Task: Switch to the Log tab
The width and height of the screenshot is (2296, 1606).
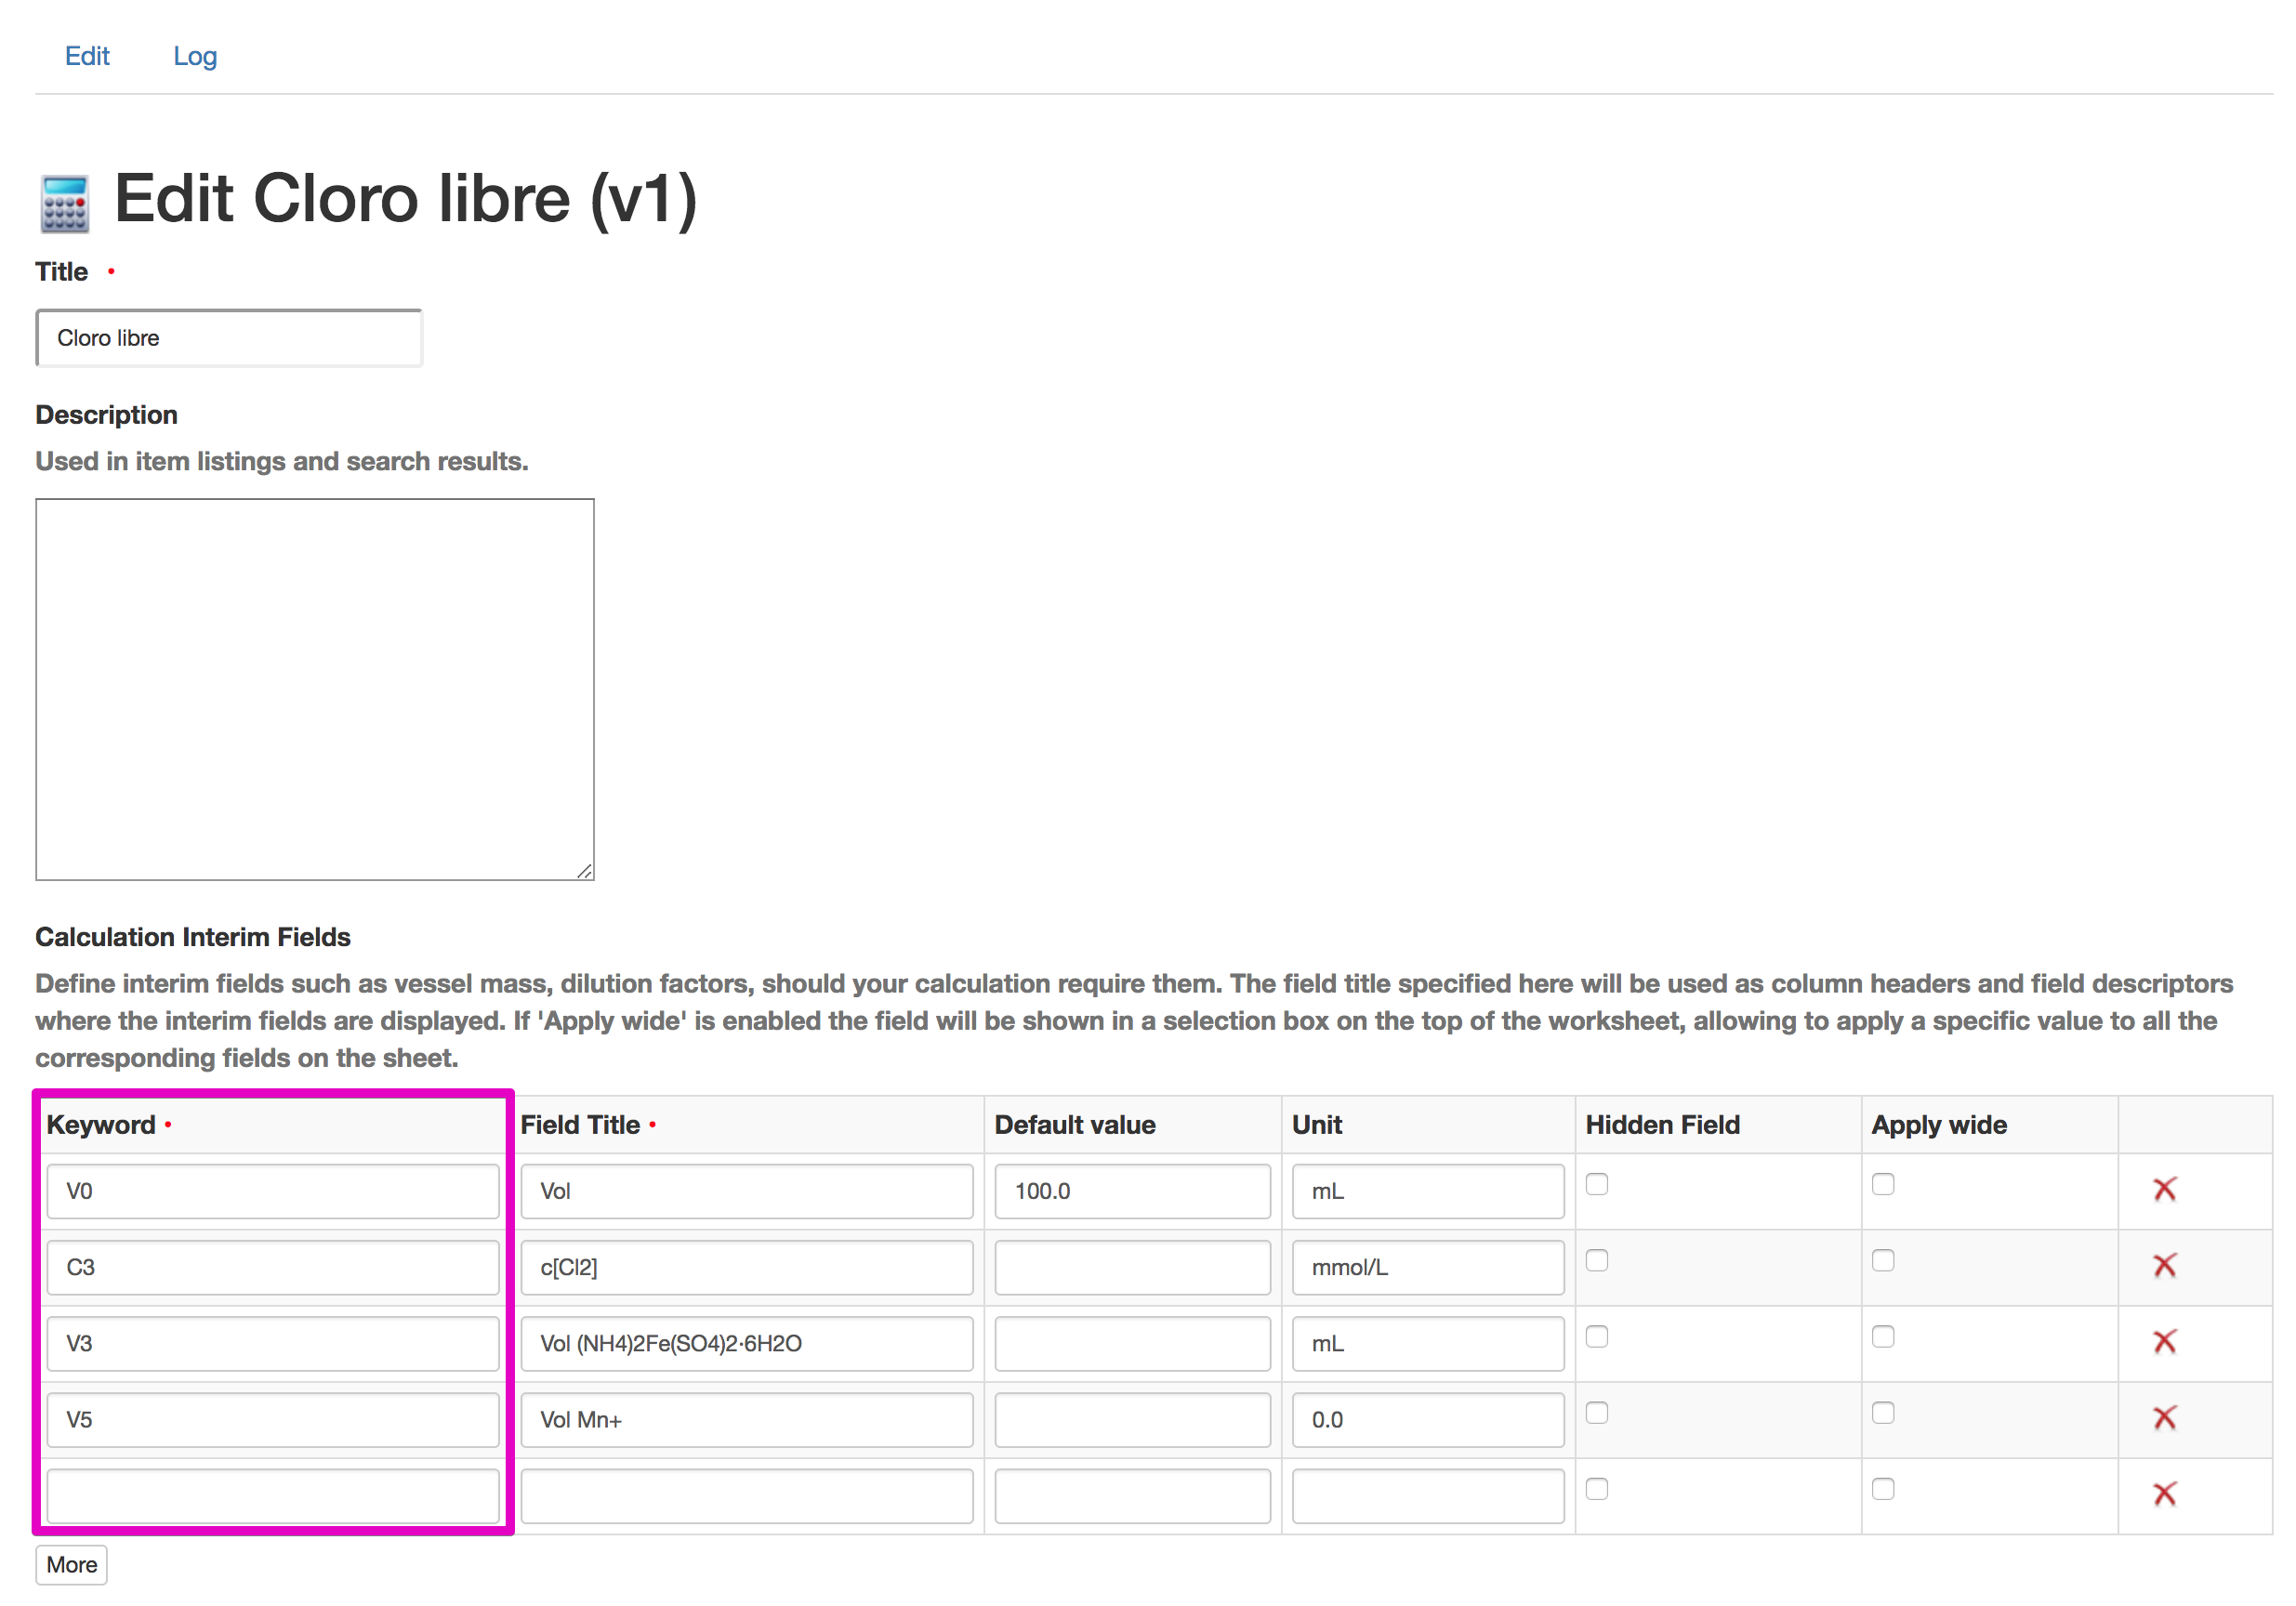Action: coord(195,56)
